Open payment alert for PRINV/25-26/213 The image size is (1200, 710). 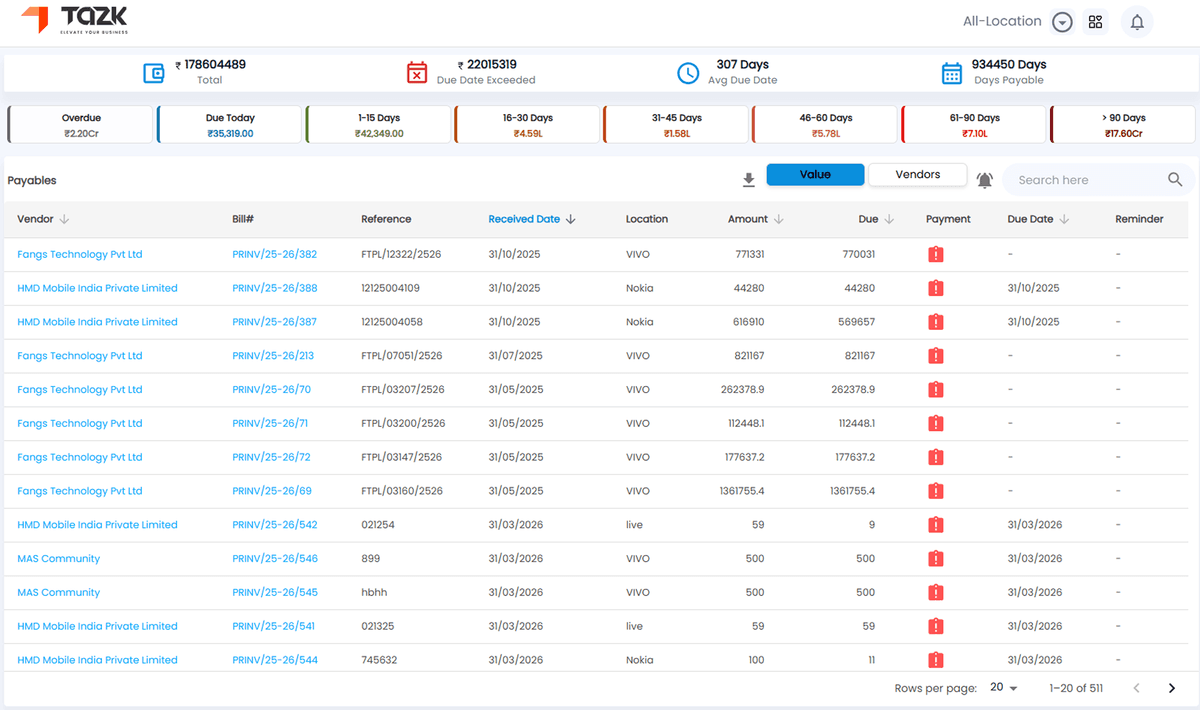936,356
